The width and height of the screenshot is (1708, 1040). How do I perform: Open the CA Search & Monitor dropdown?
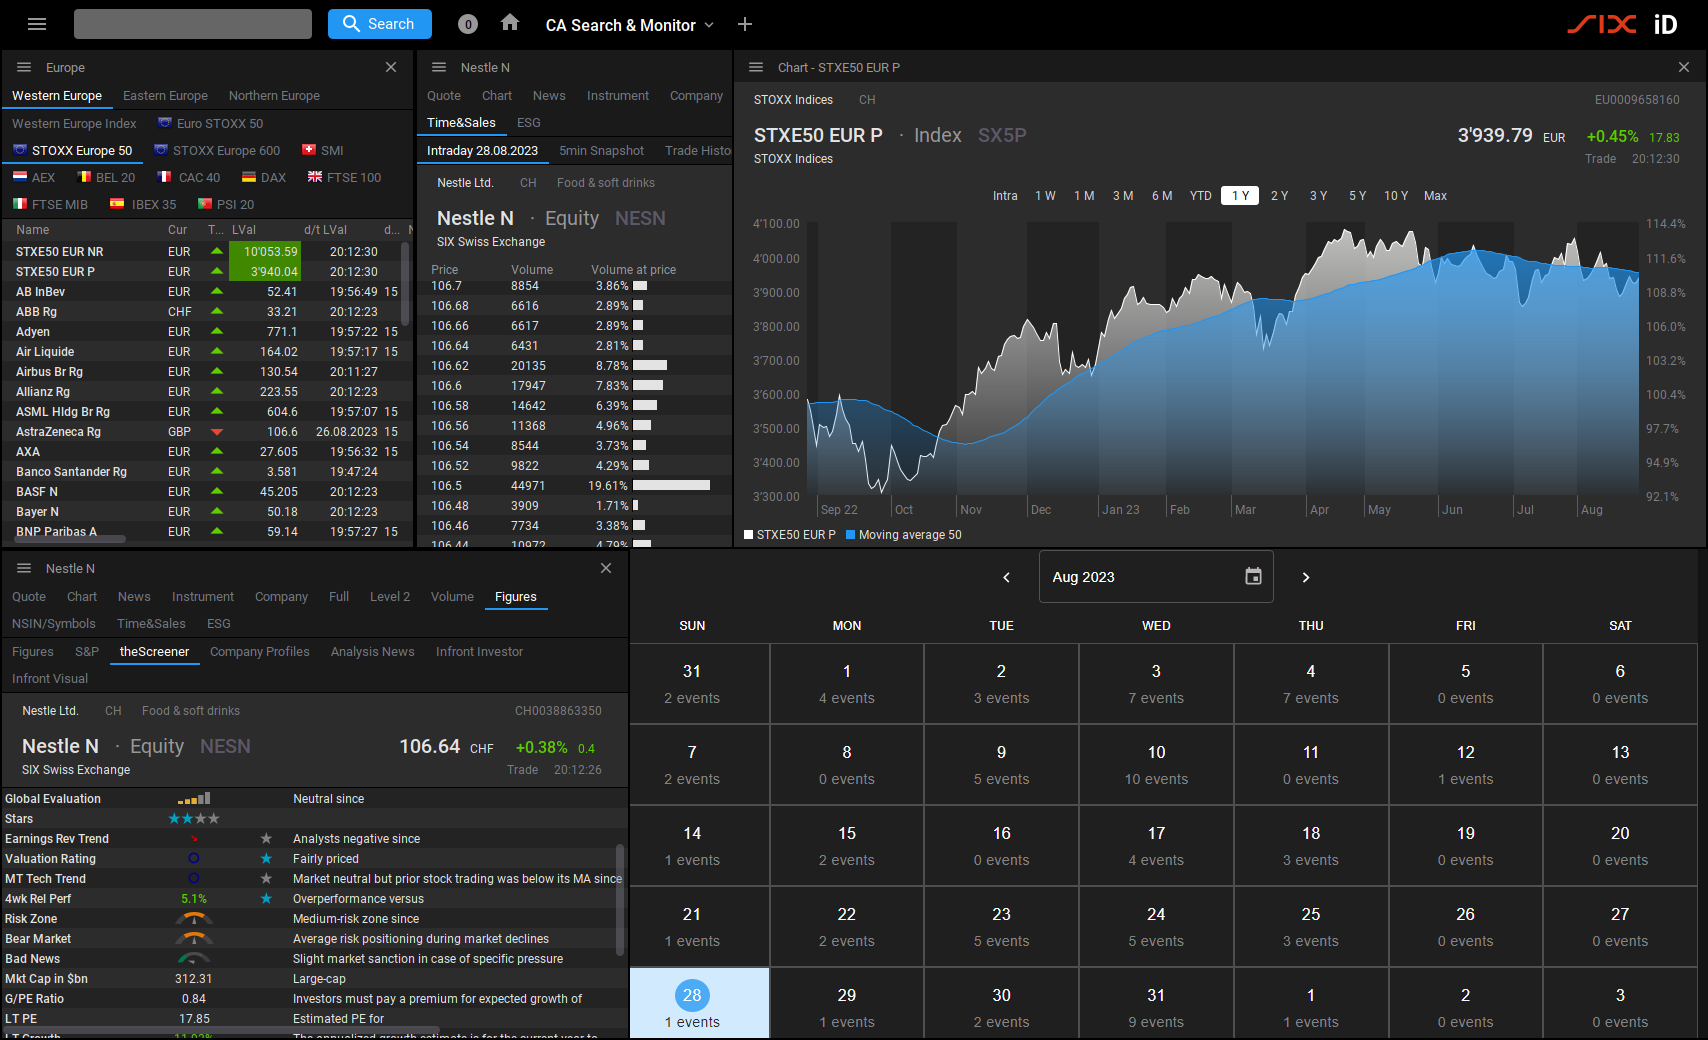pos(629,24)
